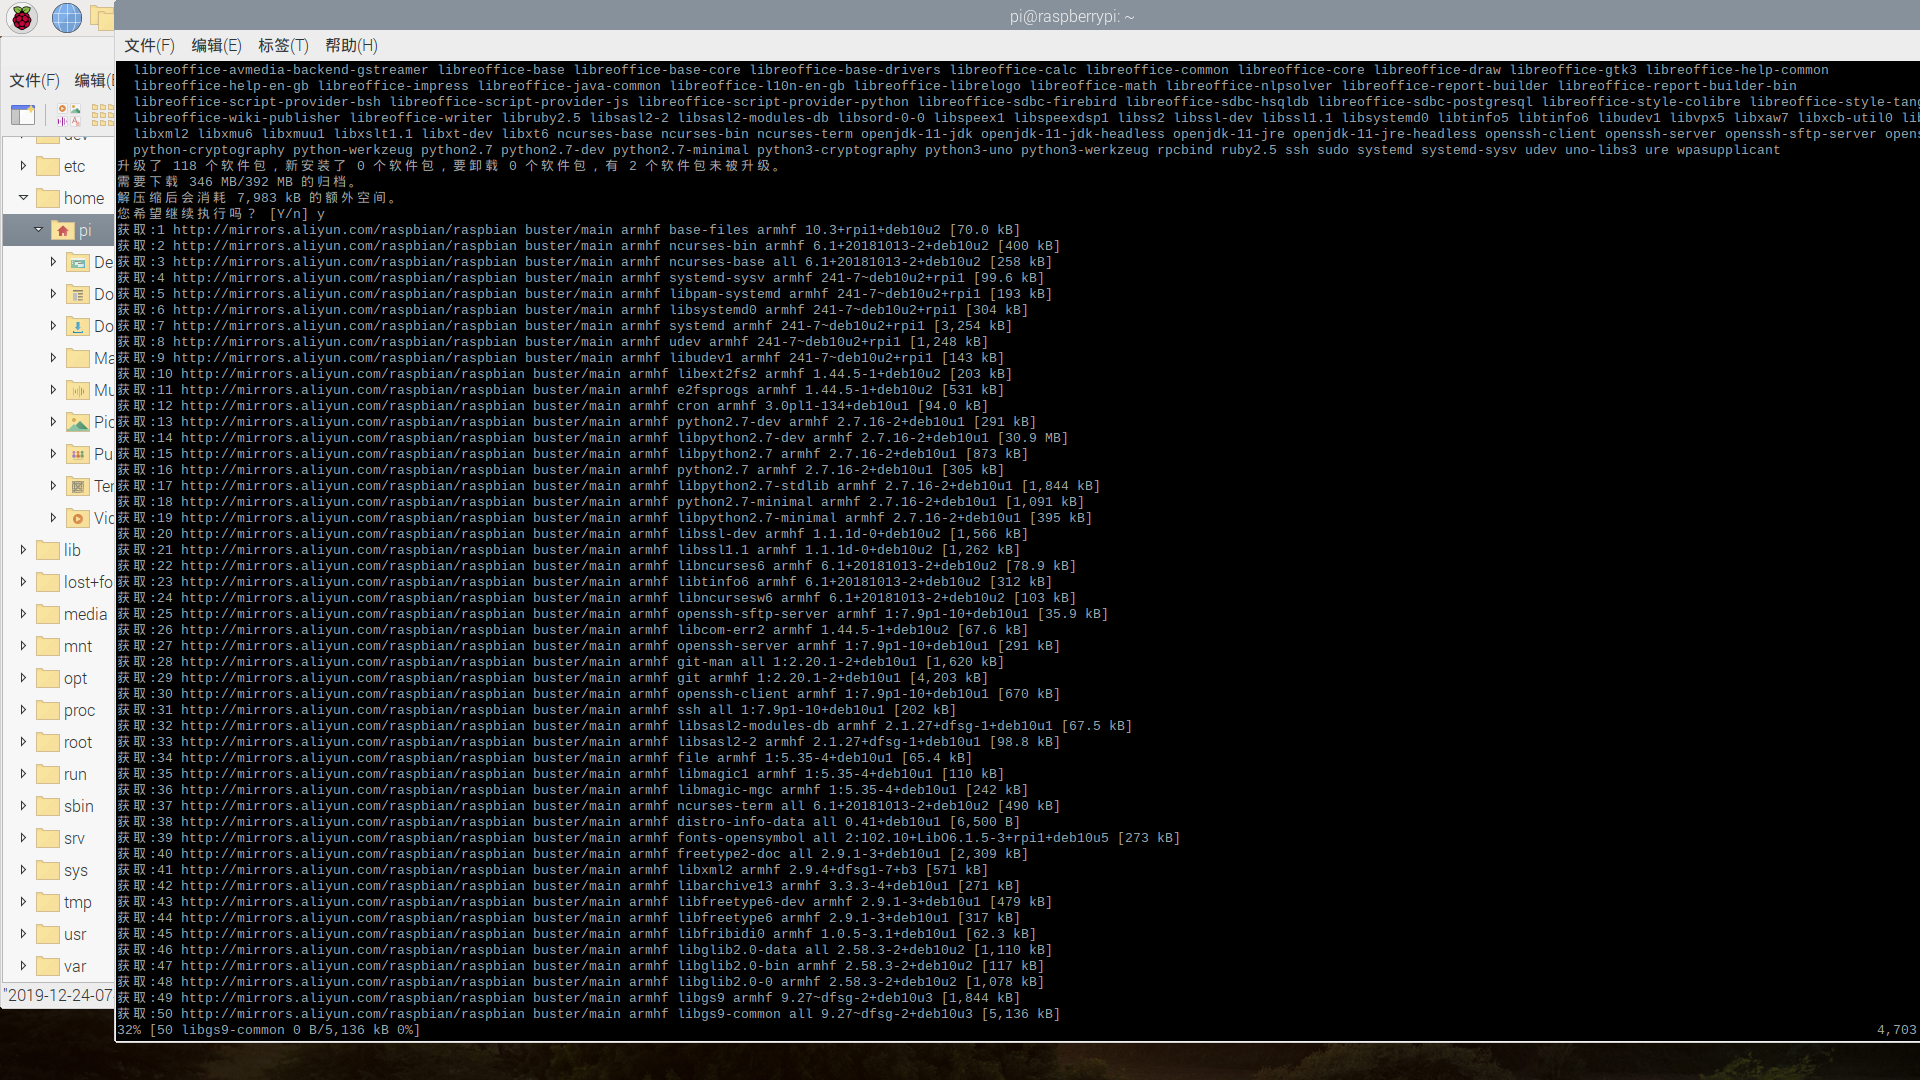Click the terminal title bar pi@raspberrypi
This screenshot has width=1920, height=1080.
(x=1071, y=16)
